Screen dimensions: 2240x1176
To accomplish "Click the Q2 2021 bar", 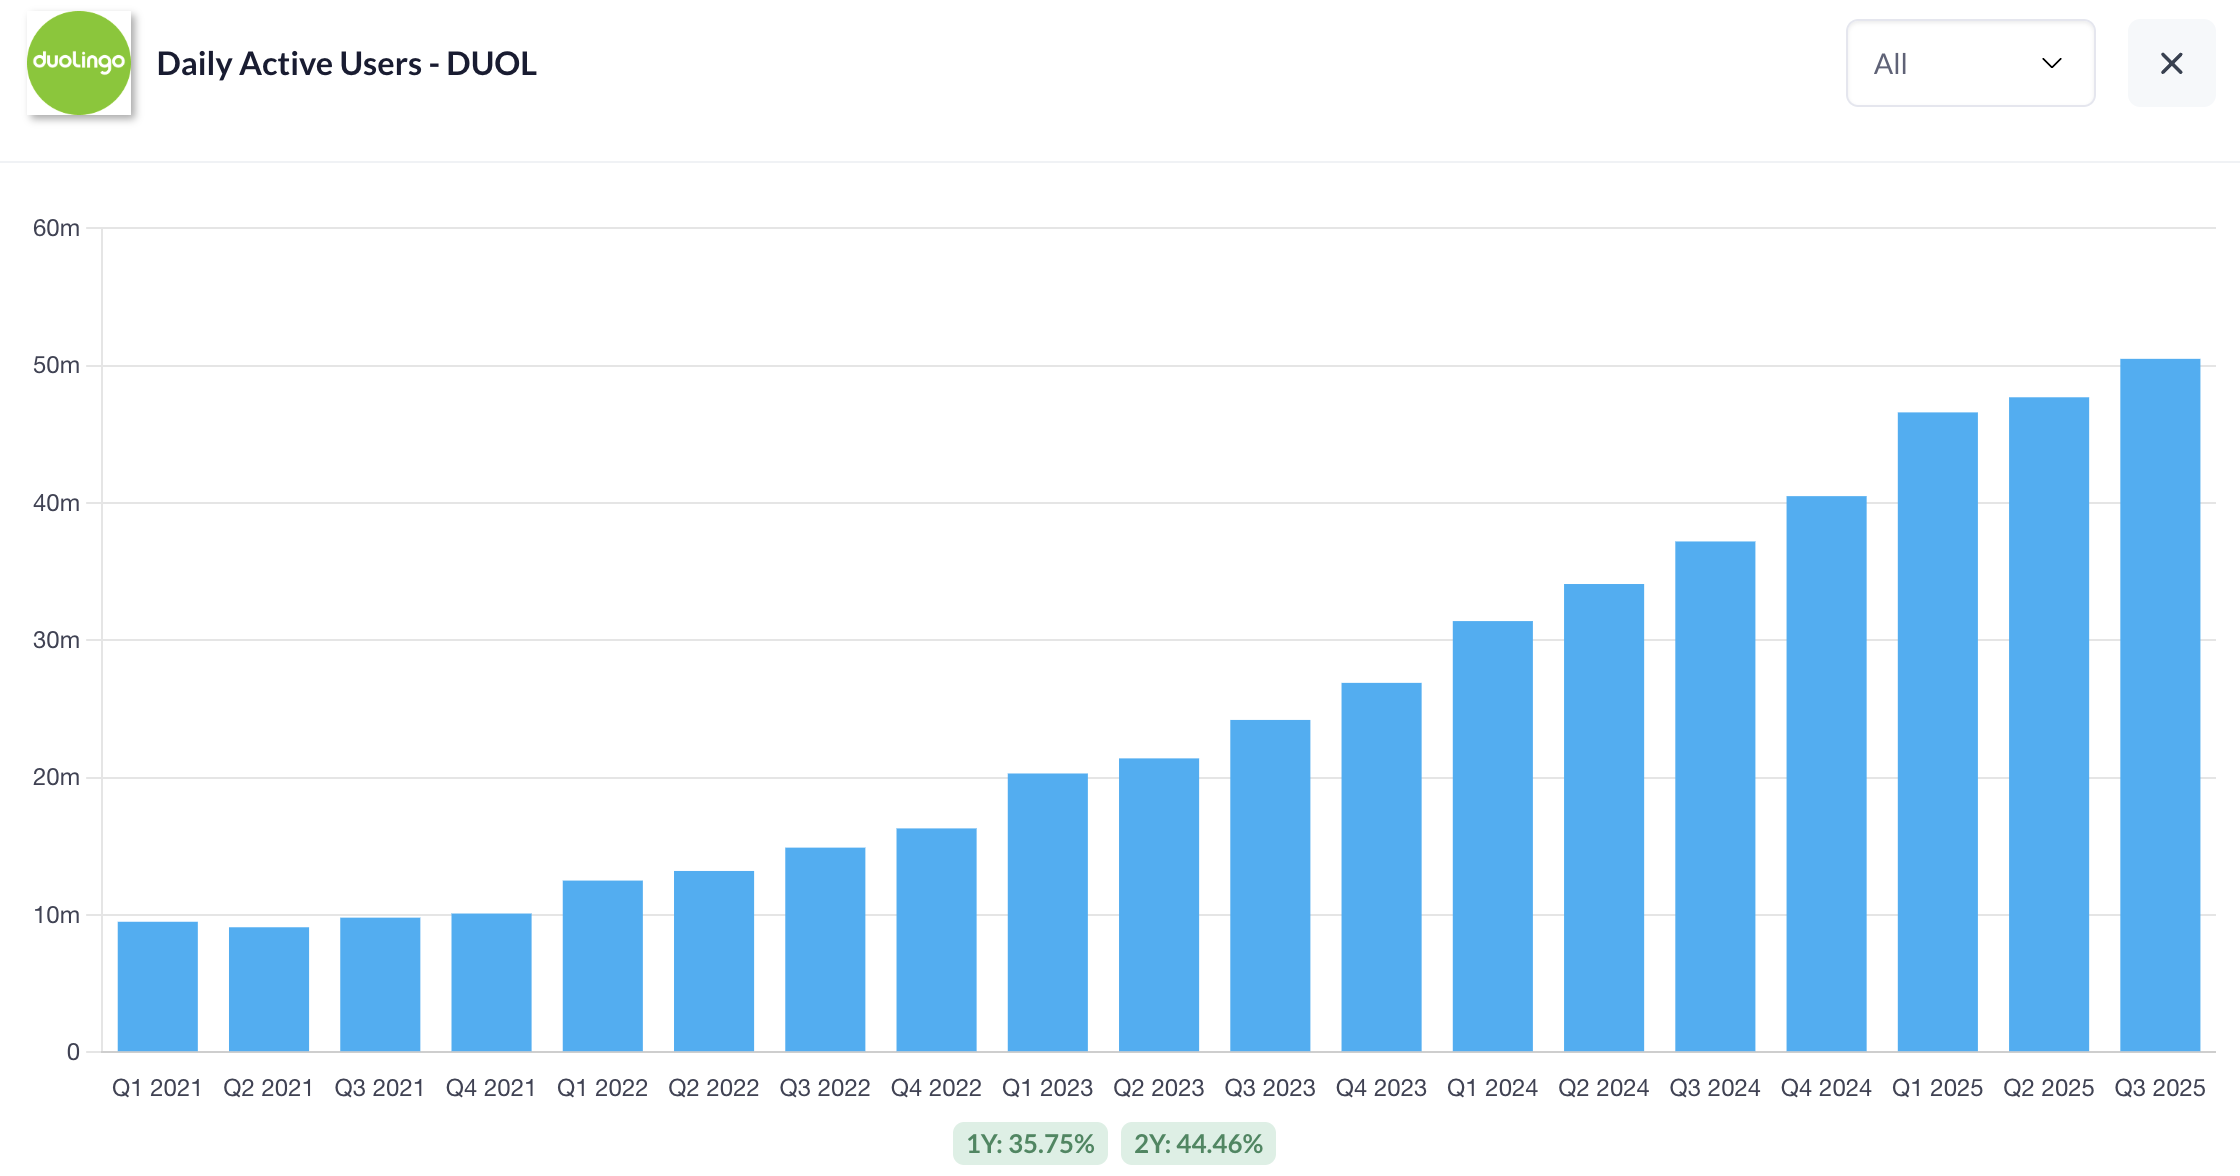I will point(268,989).
